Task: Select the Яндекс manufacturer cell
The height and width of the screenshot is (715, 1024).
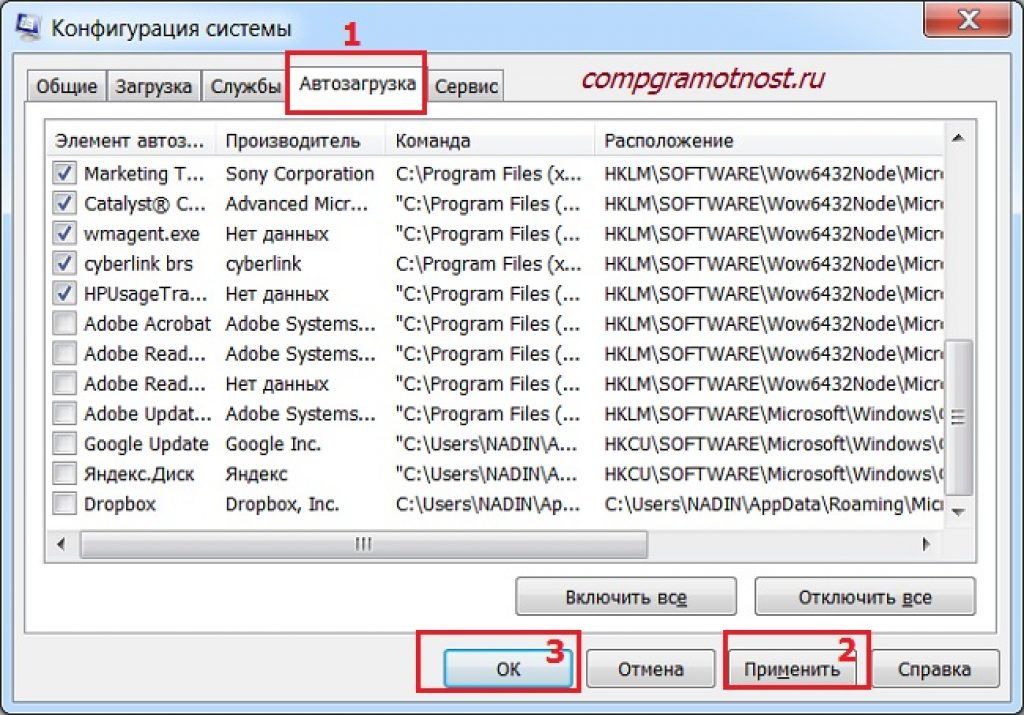Action: pyautogui.click(x=256, y=474)
